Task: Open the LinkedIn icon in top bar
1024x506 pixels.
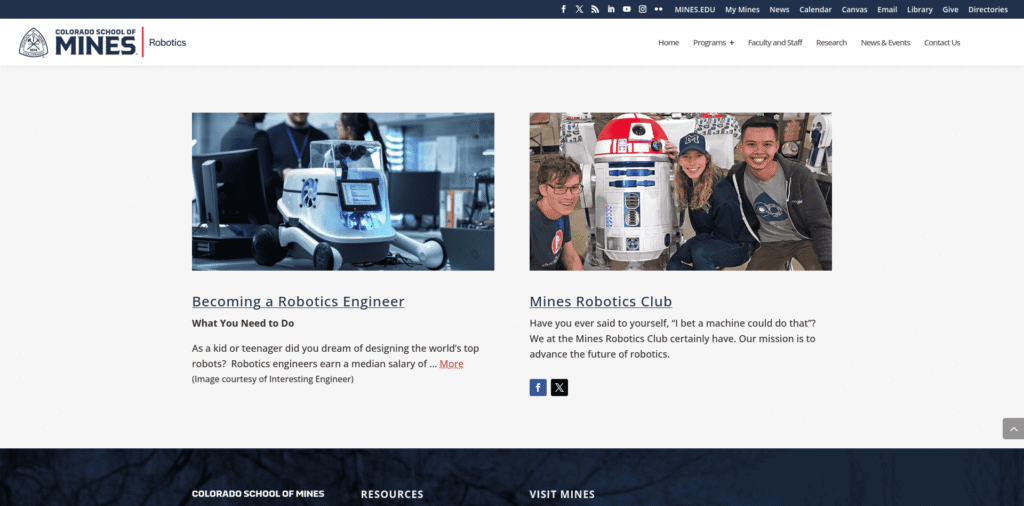Action: click(x=611, y=9)
